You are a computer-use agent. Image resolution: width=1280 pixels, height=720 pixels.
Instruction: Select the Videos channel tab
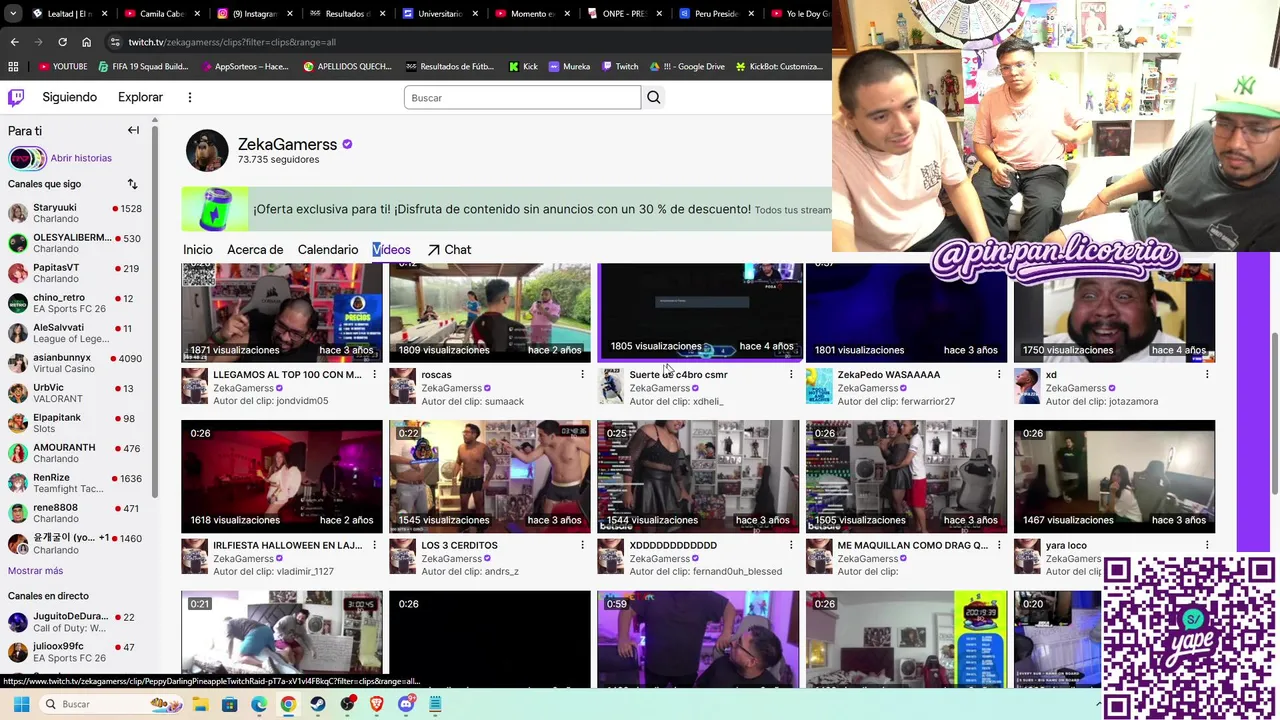391,250
